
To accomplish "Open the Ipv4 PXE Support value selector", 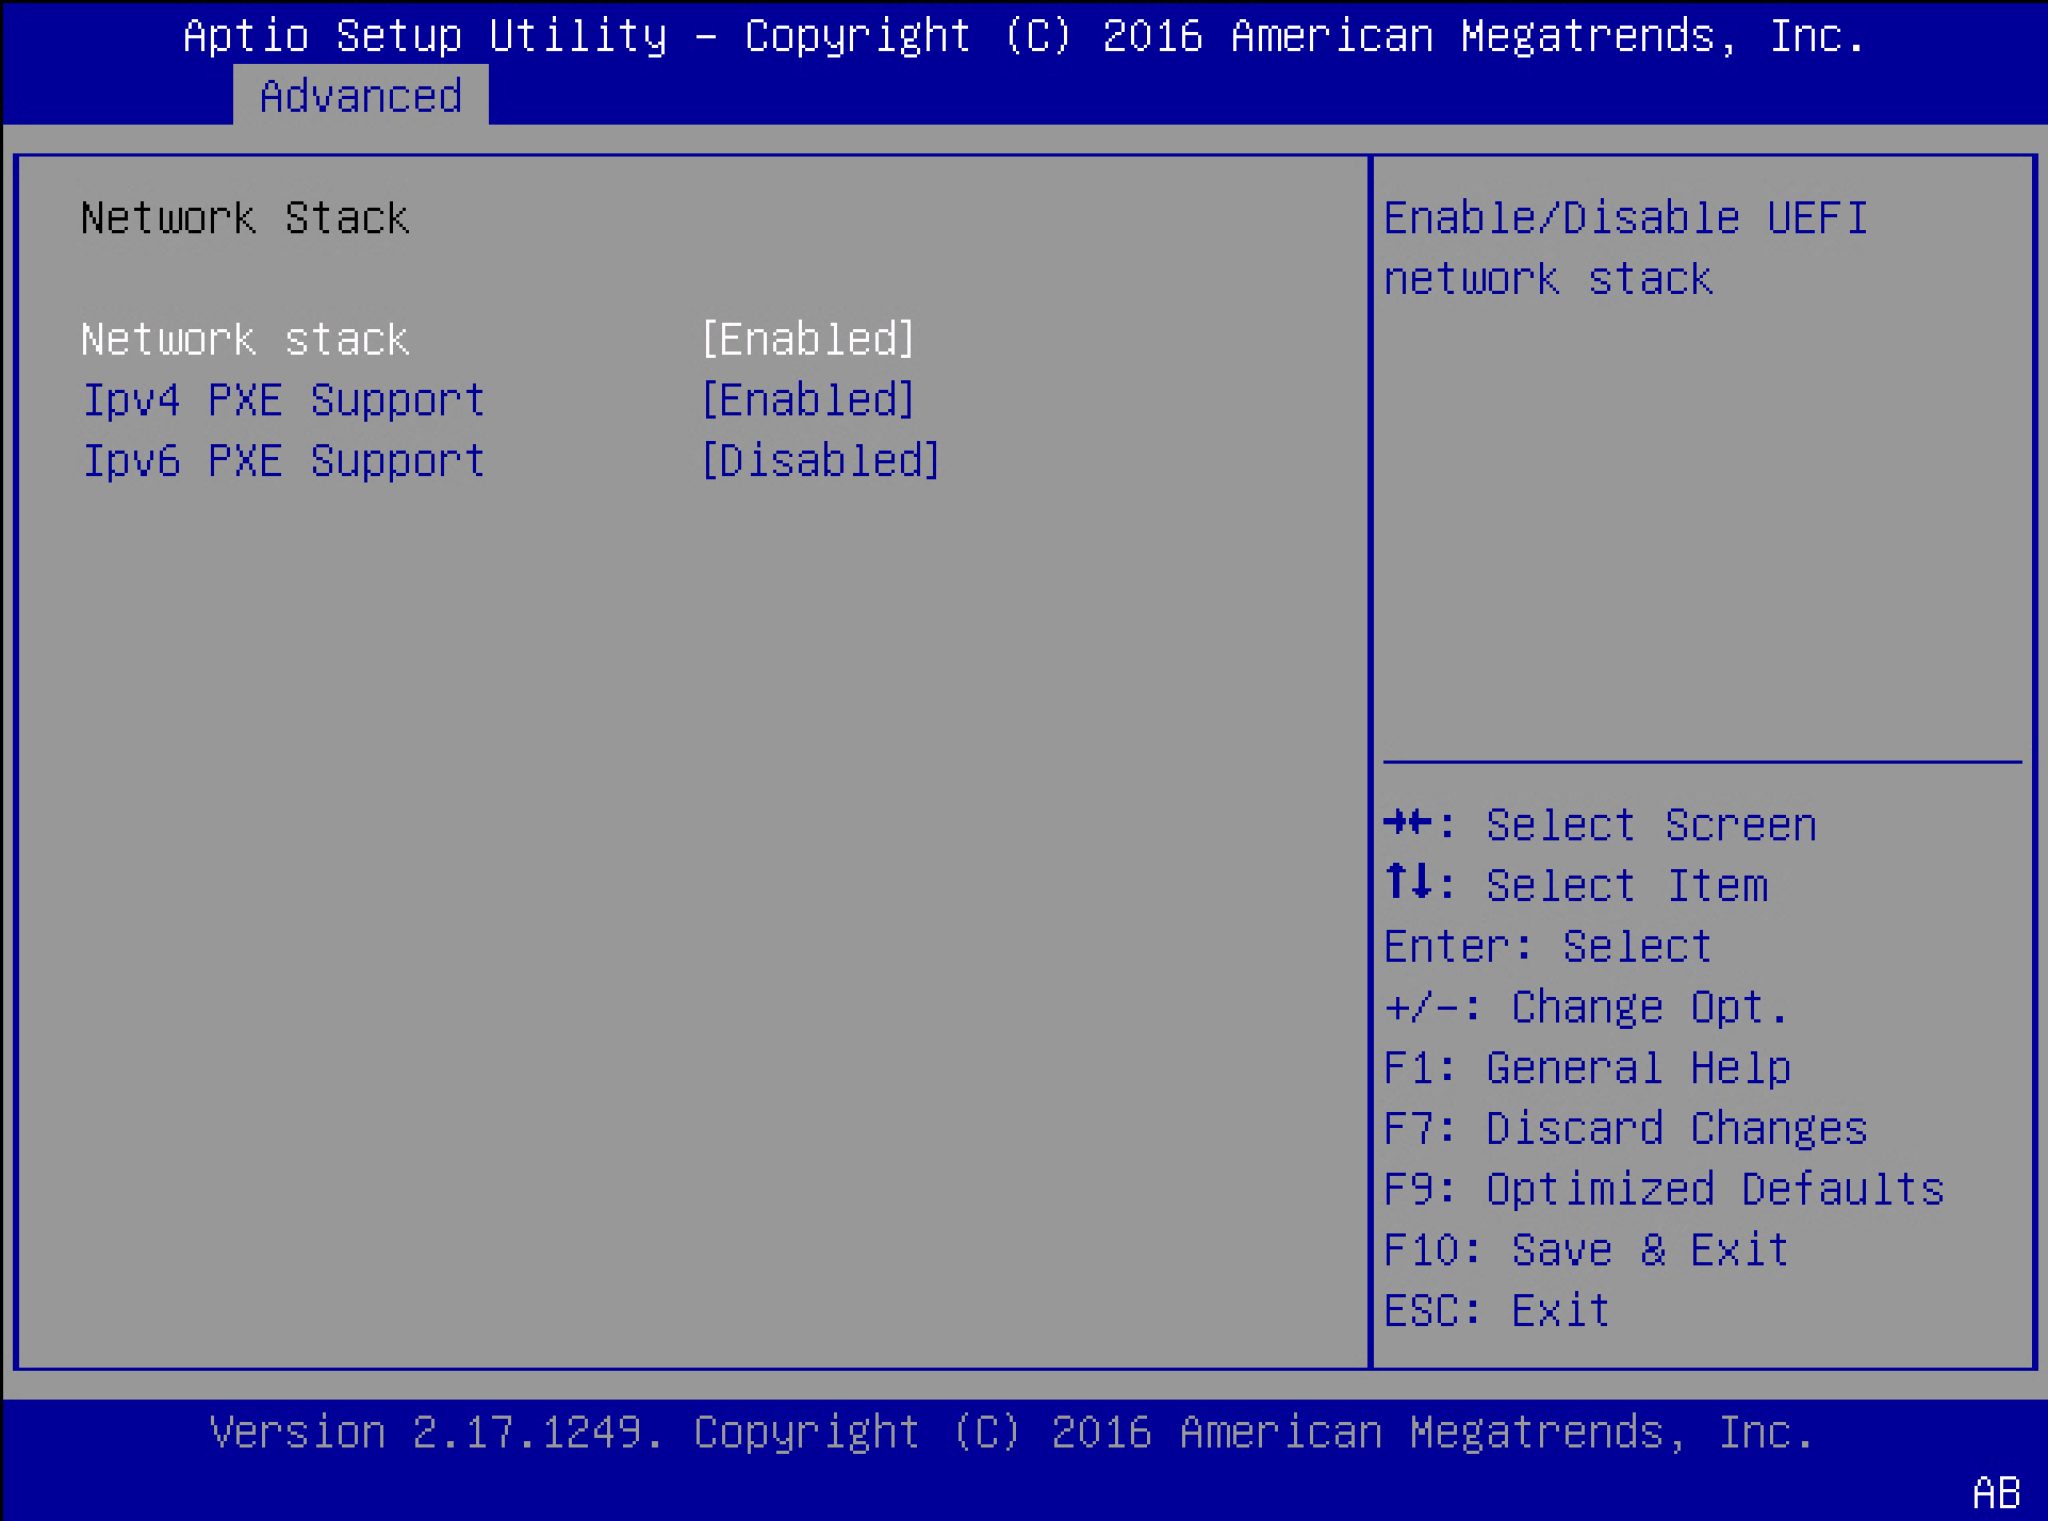I will [806, 399].
